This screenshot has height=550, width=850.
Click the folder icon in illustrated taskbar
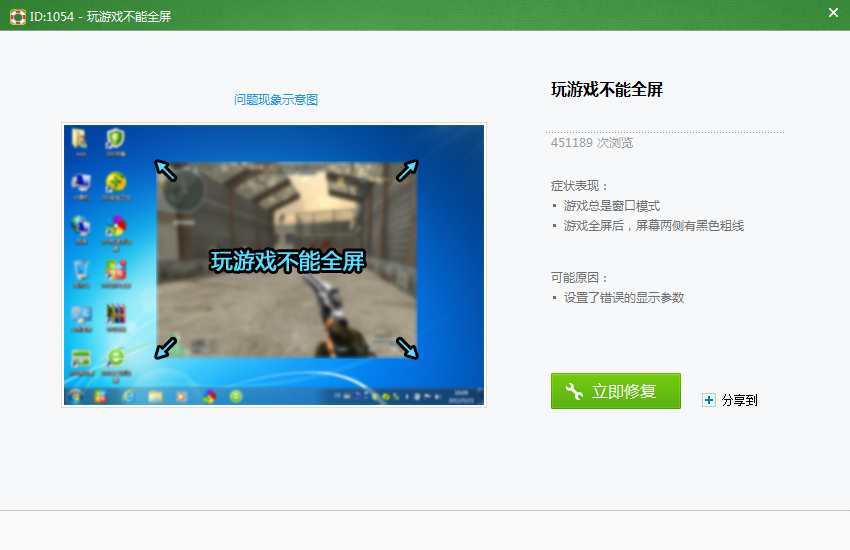pyautogui.click(x=155, y=396)
